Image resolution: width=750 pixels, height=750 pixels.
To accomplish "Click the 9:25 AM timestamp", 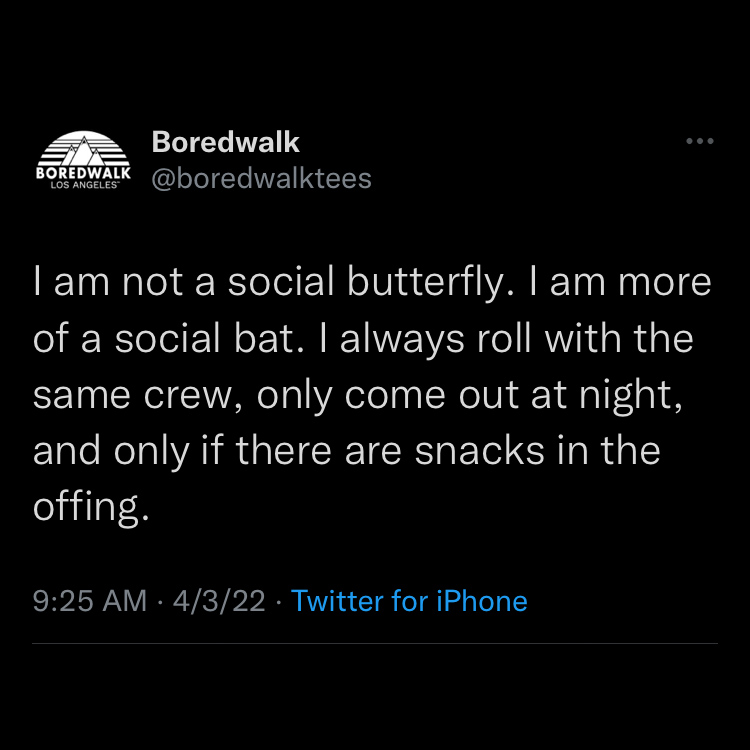I will coord(89,601).
